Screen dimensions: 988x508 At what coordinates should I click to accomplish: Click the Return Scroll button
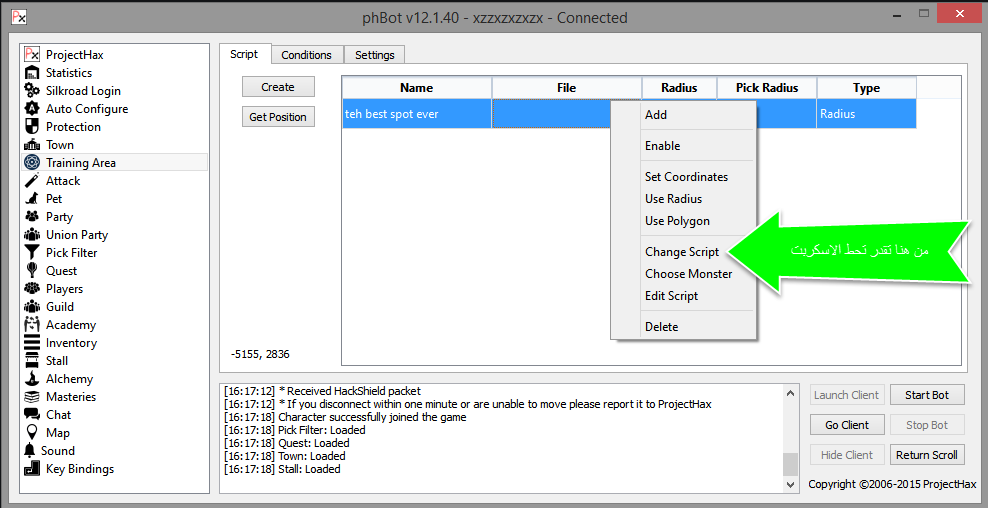927,454
